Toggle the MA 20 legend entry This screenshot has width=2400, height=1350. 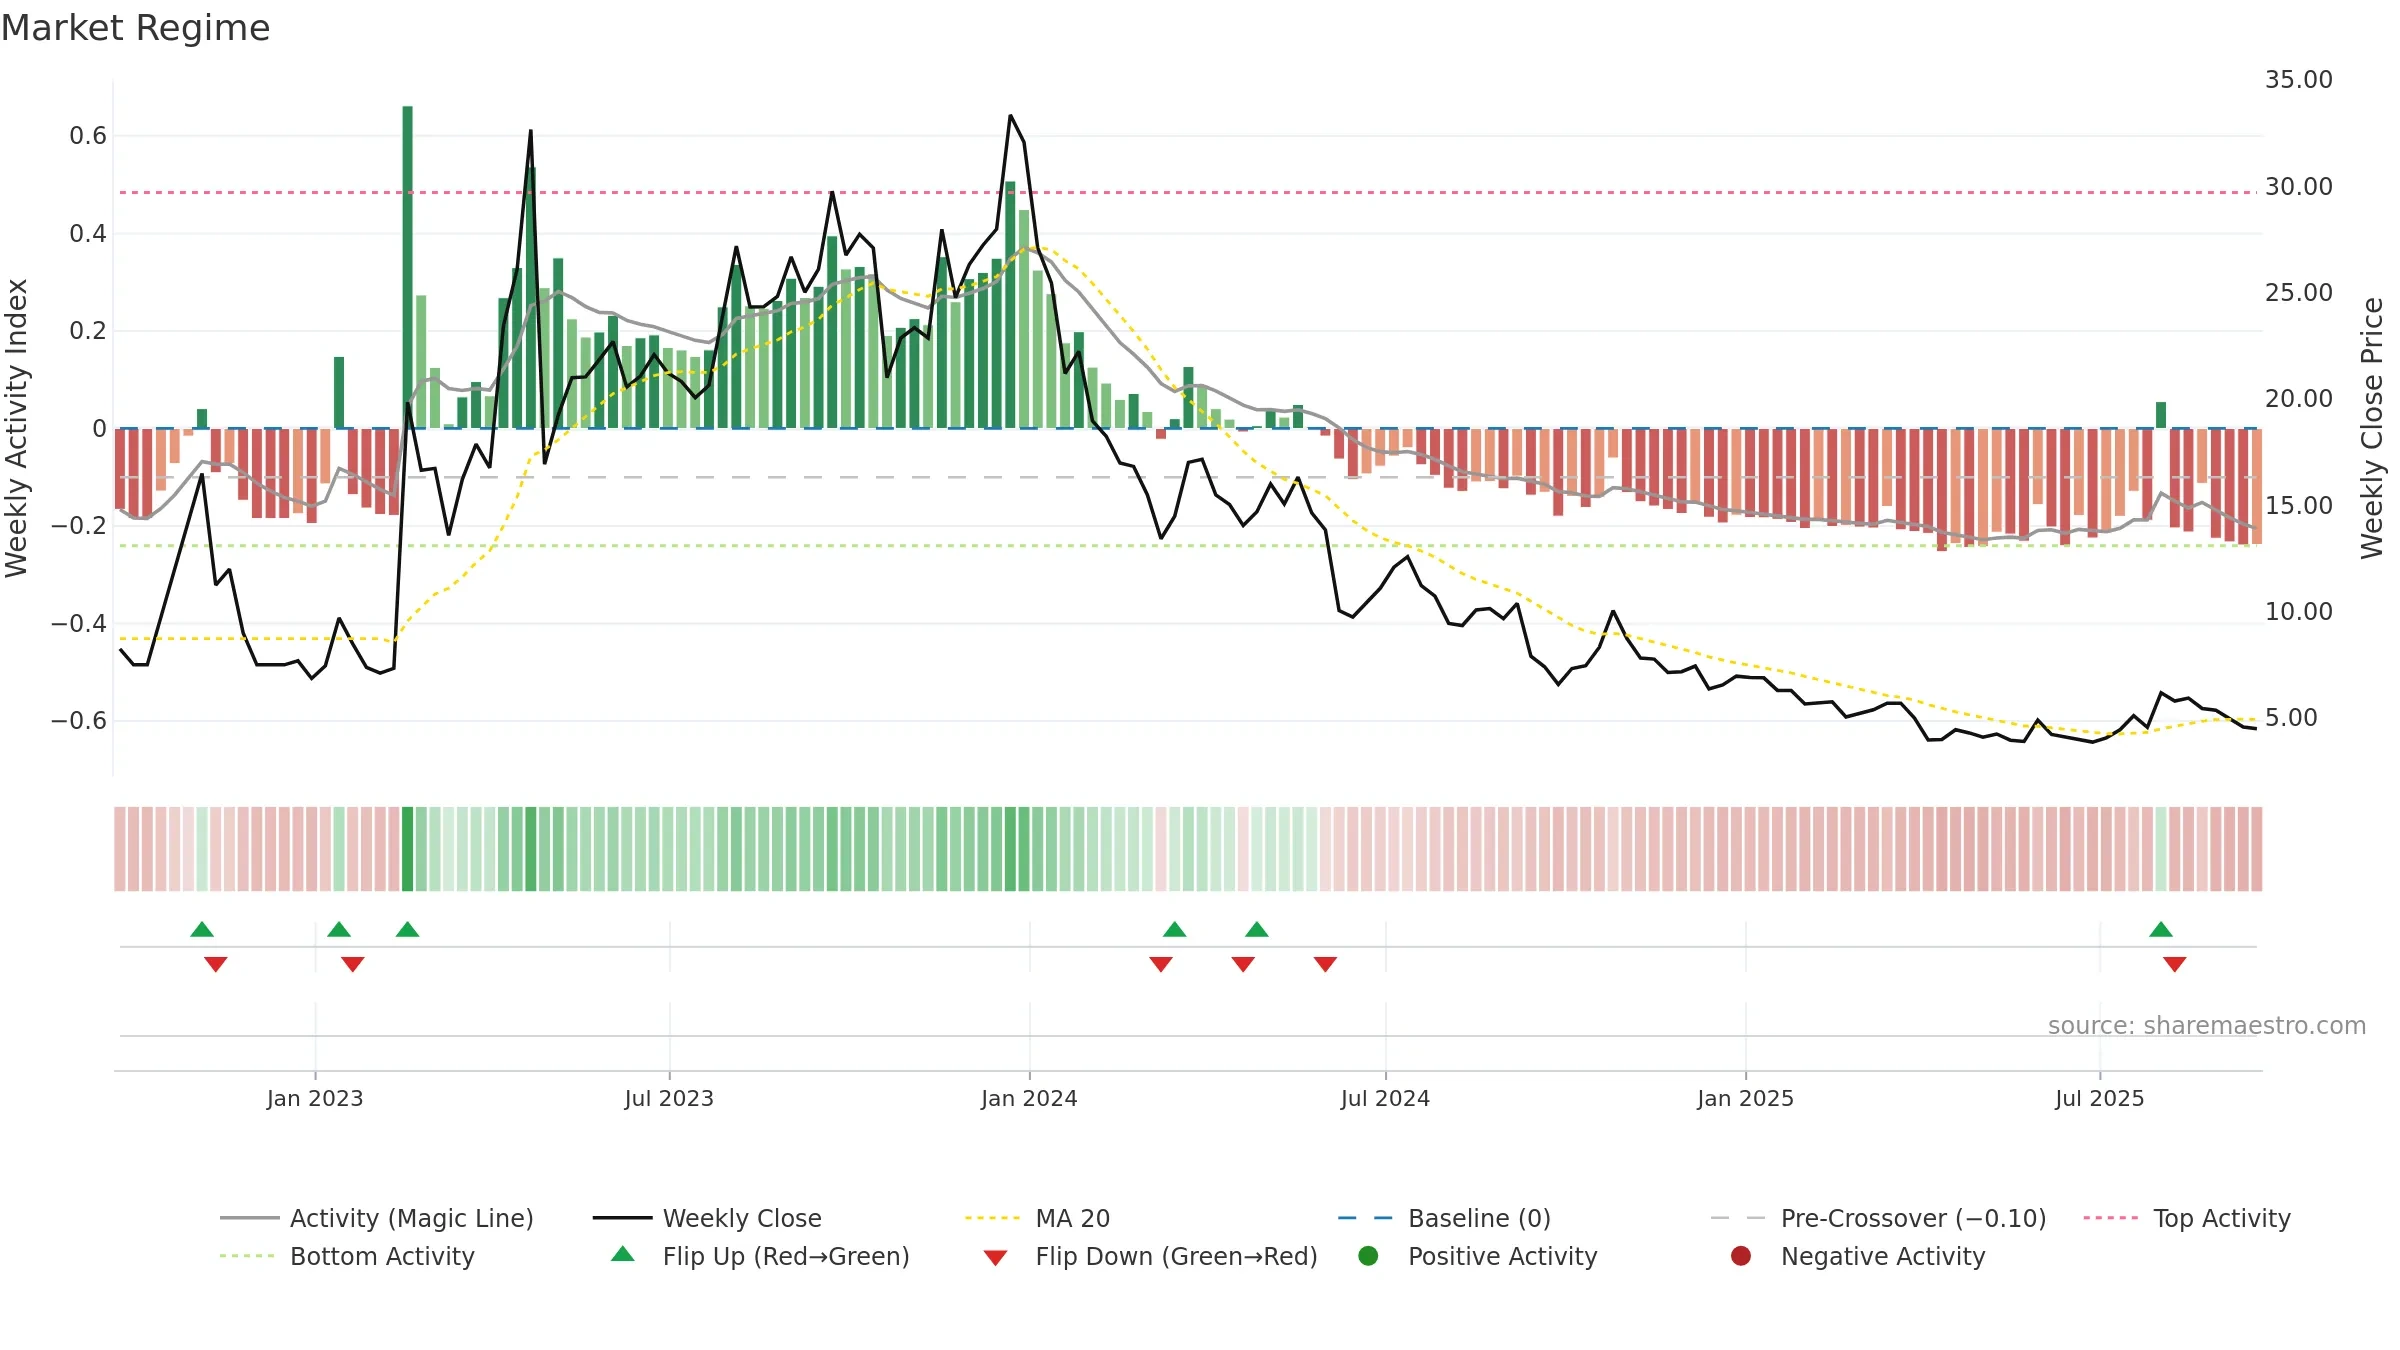click(x=1038, y=1218)
